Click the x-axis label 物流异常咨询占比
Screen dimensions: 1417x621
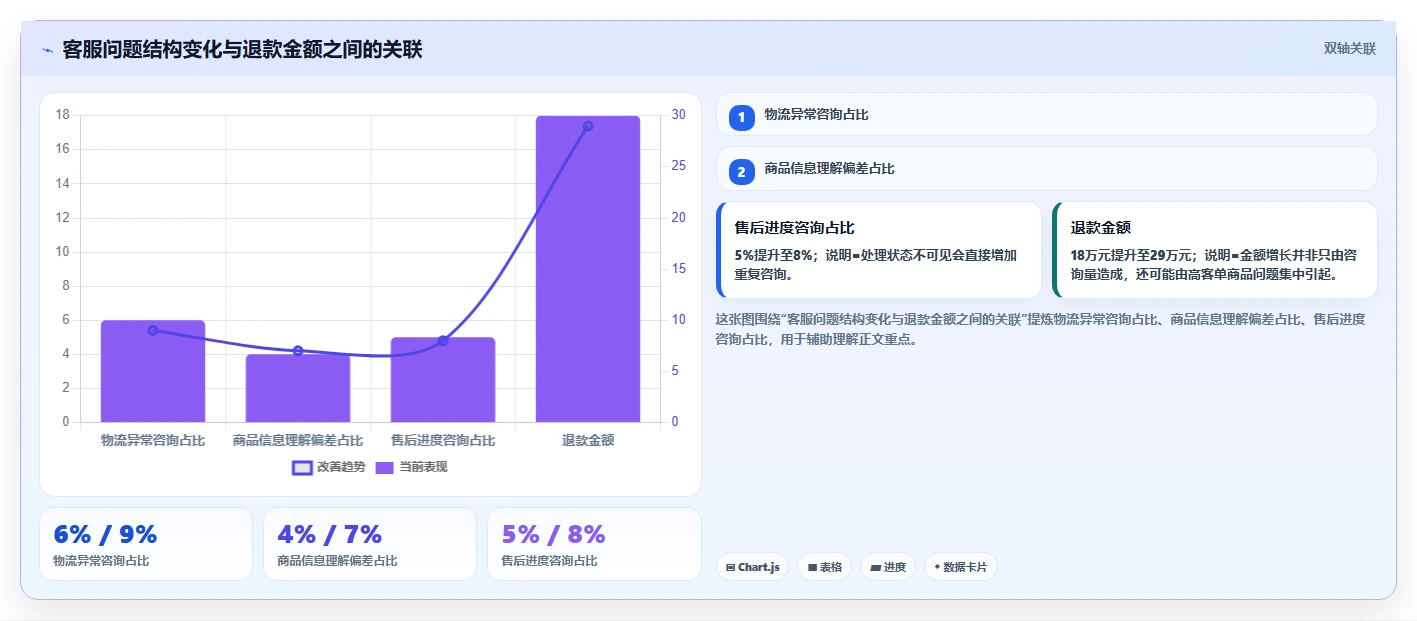click(153, 440)
